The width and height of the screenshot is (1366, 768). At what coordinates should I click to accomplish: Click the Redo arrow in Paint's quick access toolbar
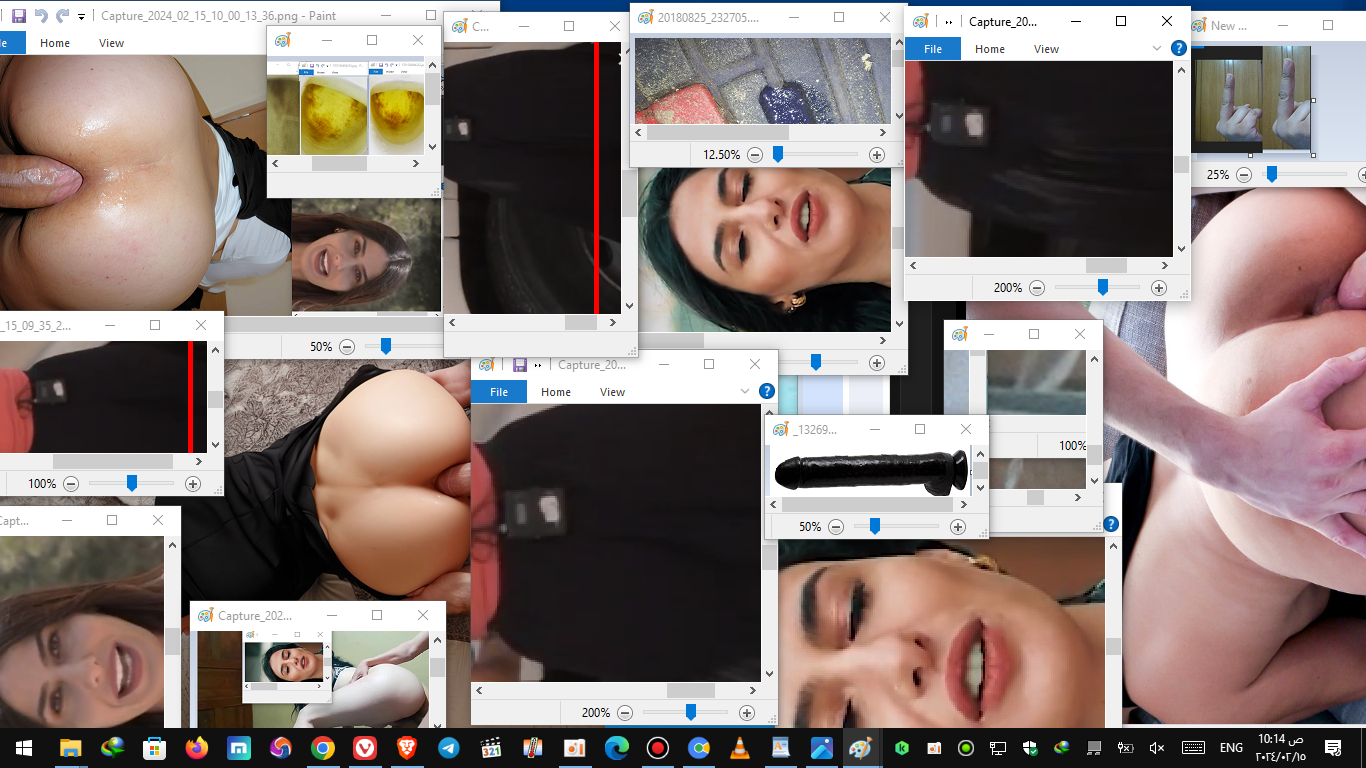(63, 16)
